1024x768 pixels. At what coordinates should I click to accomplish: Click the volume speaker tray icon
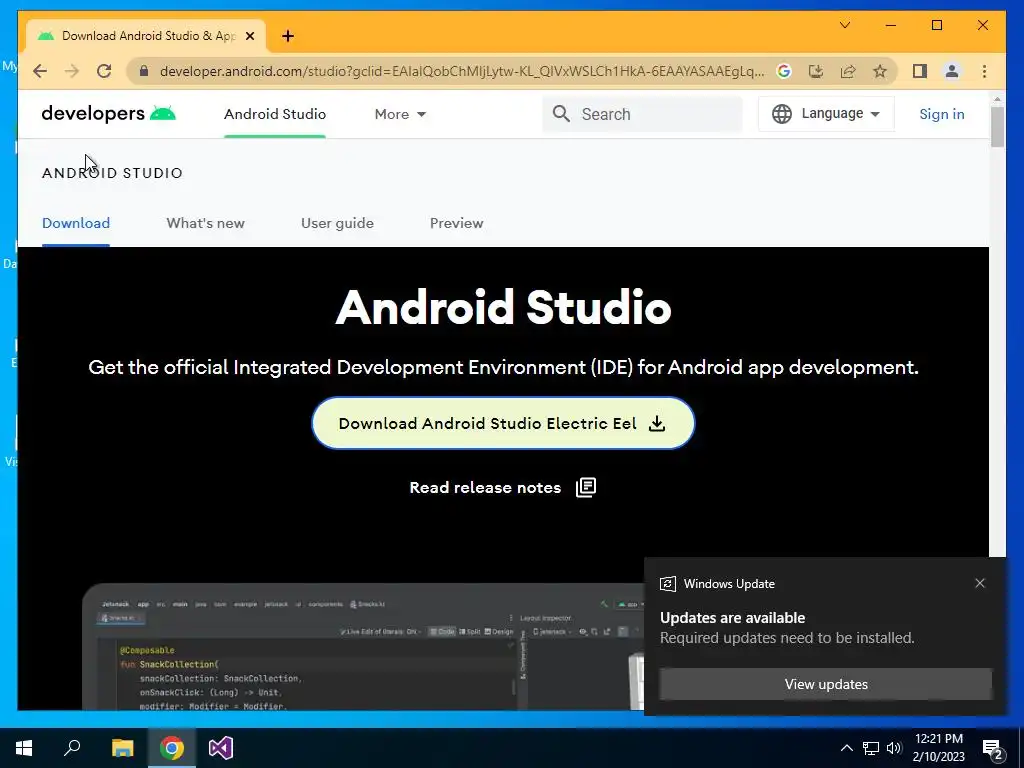click(894, 748)
